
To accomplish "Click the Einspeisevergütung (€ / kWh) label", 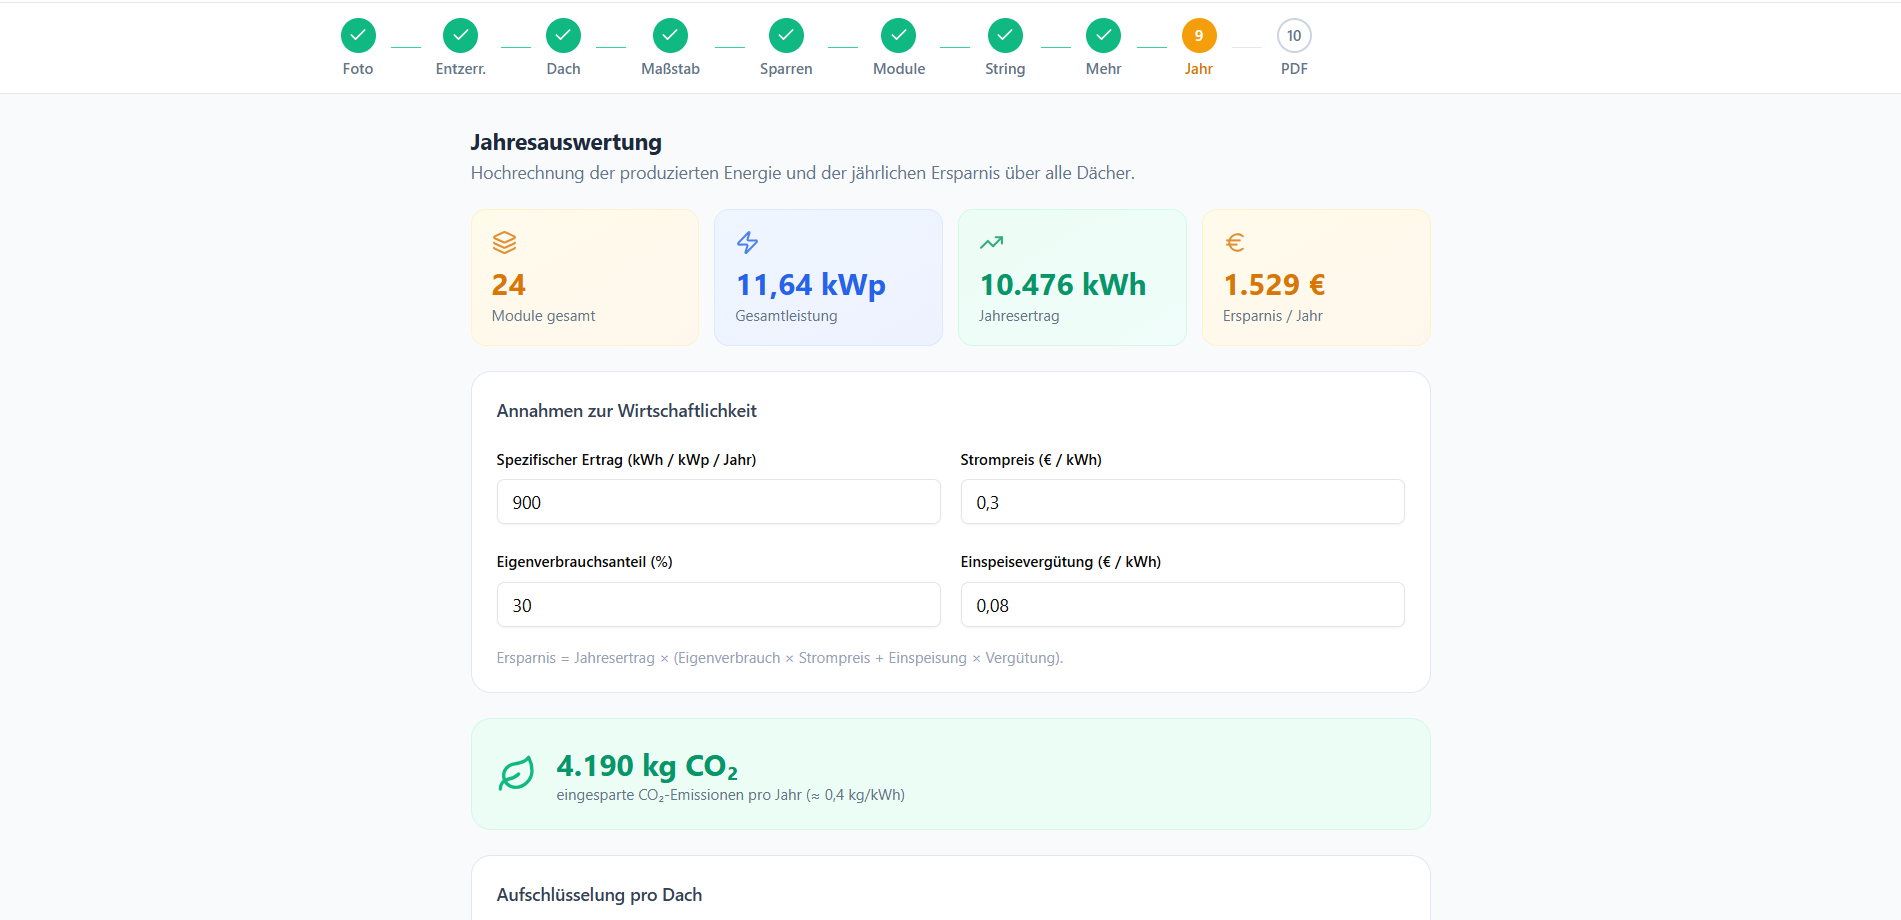I will [x=1061, y=562].
